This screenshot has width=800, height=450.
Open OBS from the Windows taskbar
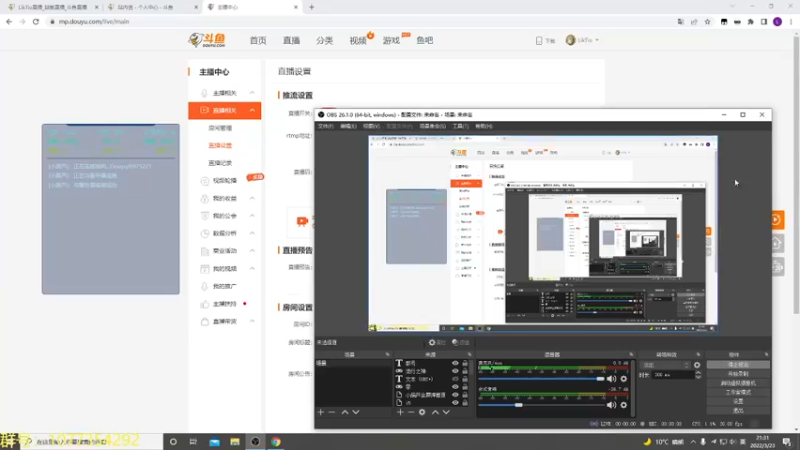pos(255,442)
